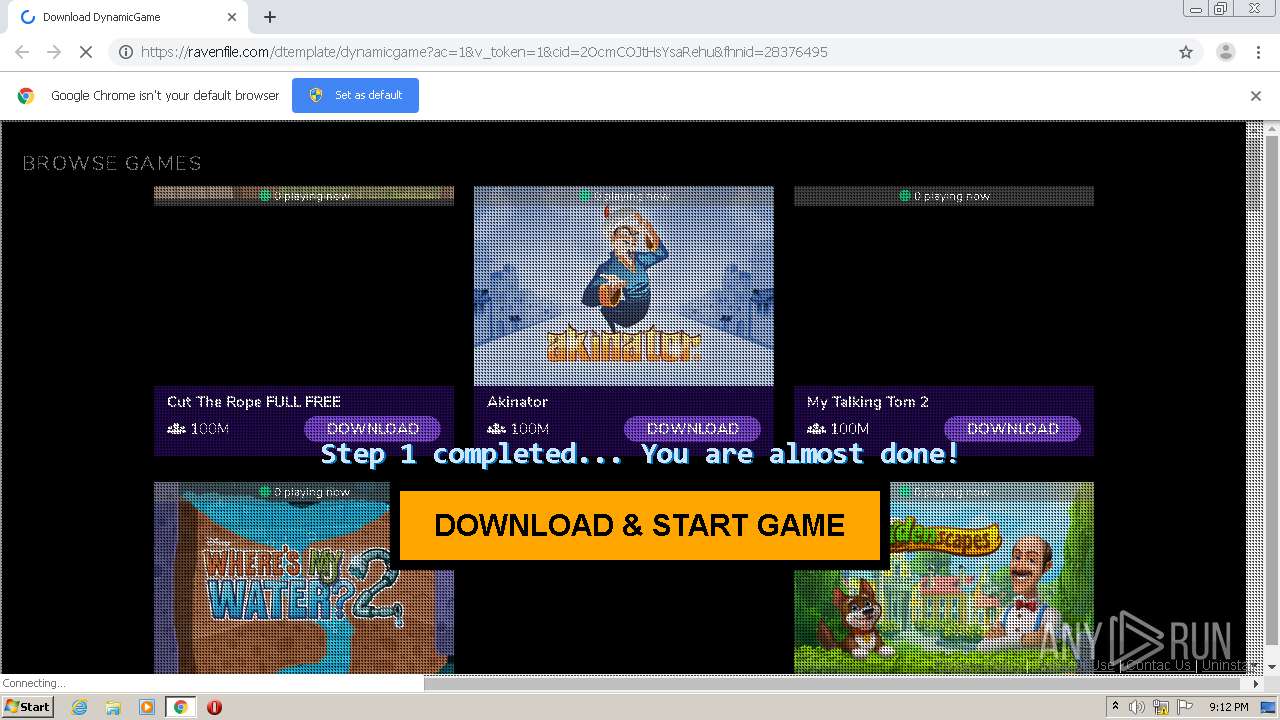Click the 9:12 PM clock
Screen dimensions: 1280x720
click(1228, 707)
